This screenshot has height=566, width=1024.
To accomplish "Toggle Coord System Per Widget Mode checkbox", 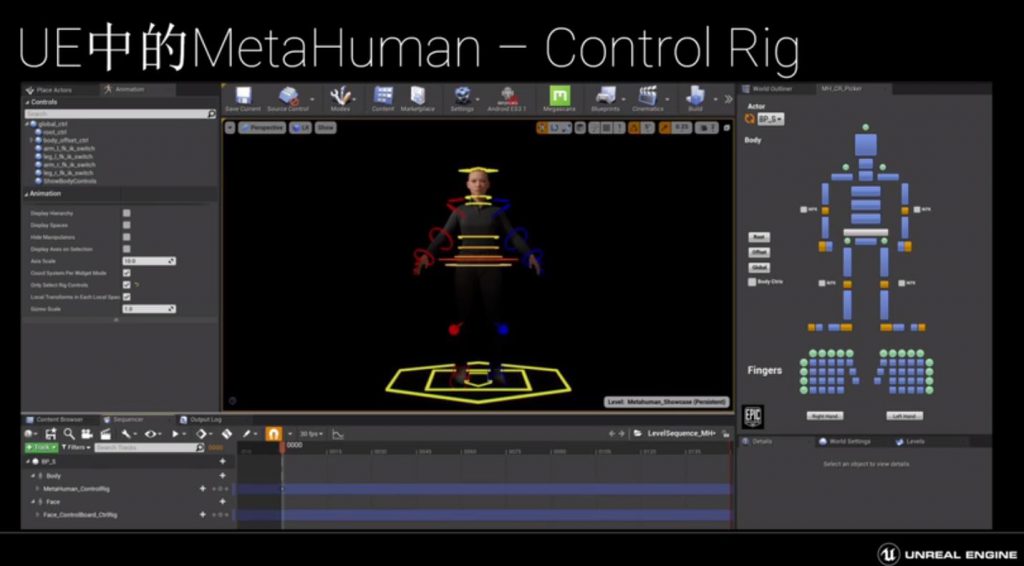I will pos(126,273).
